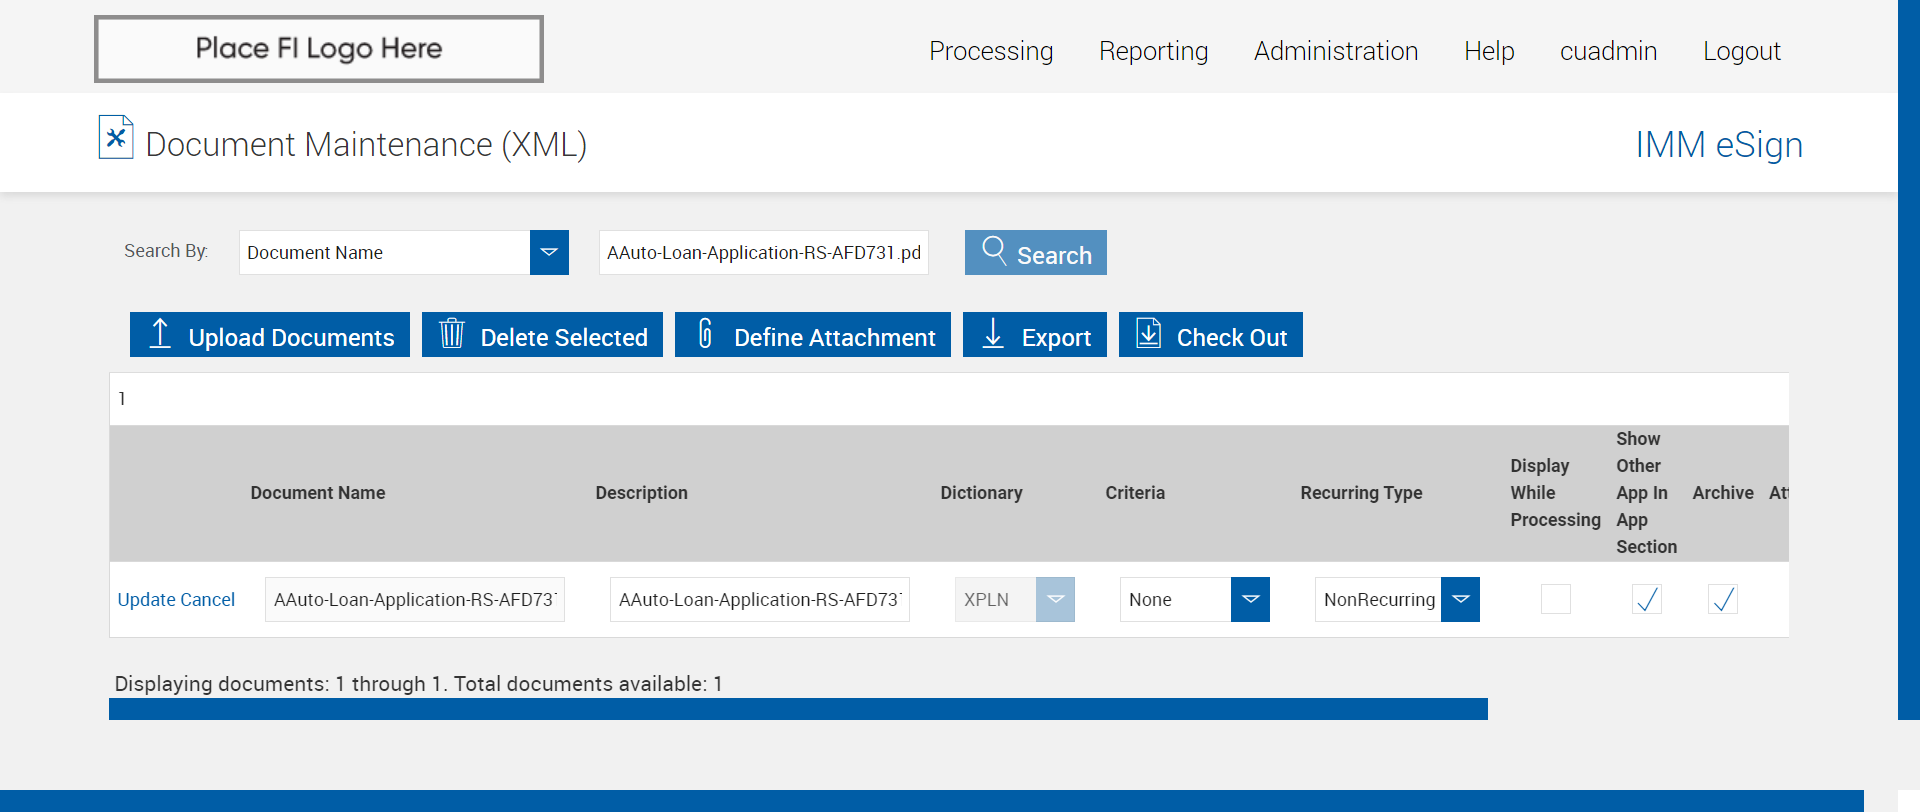Click the horizontal blue scrollbar below table
Viewport: 1920px width, 812px height.
point(797,709)
